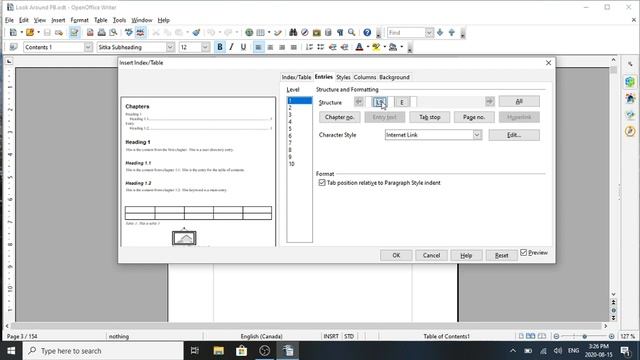
Task: Click the Format Paintbrush icon
Action: coord(196,33)
